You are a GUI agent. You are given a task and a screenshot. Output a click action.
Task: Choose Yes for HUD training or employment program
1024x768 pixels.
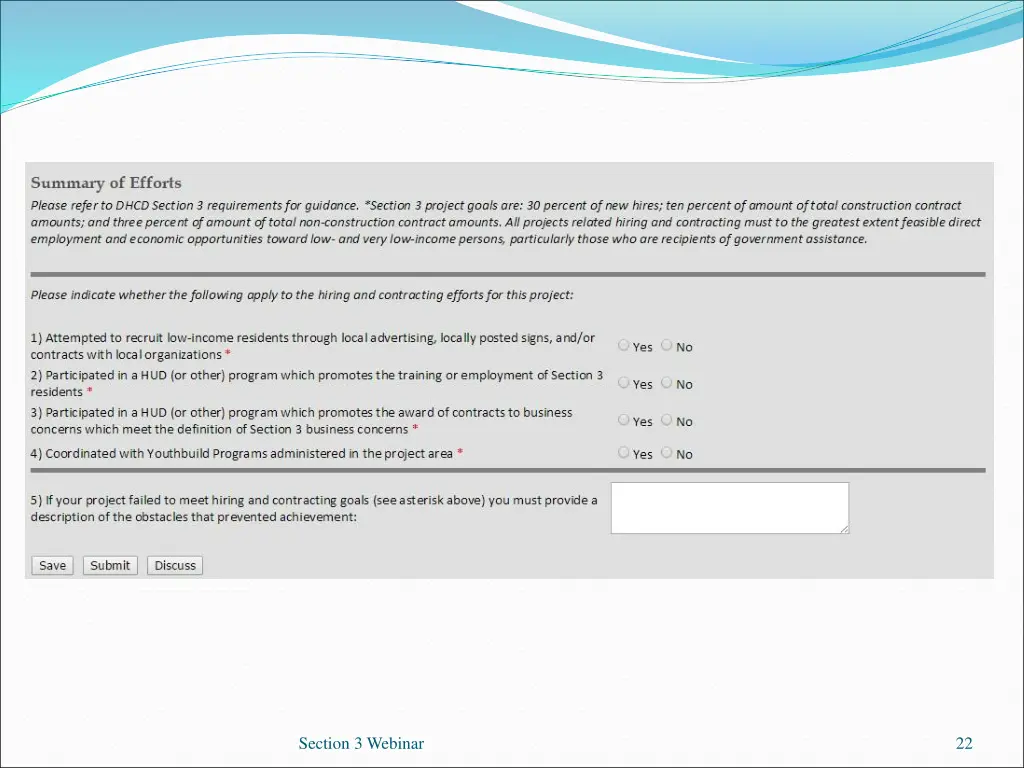tap(624, 382)
